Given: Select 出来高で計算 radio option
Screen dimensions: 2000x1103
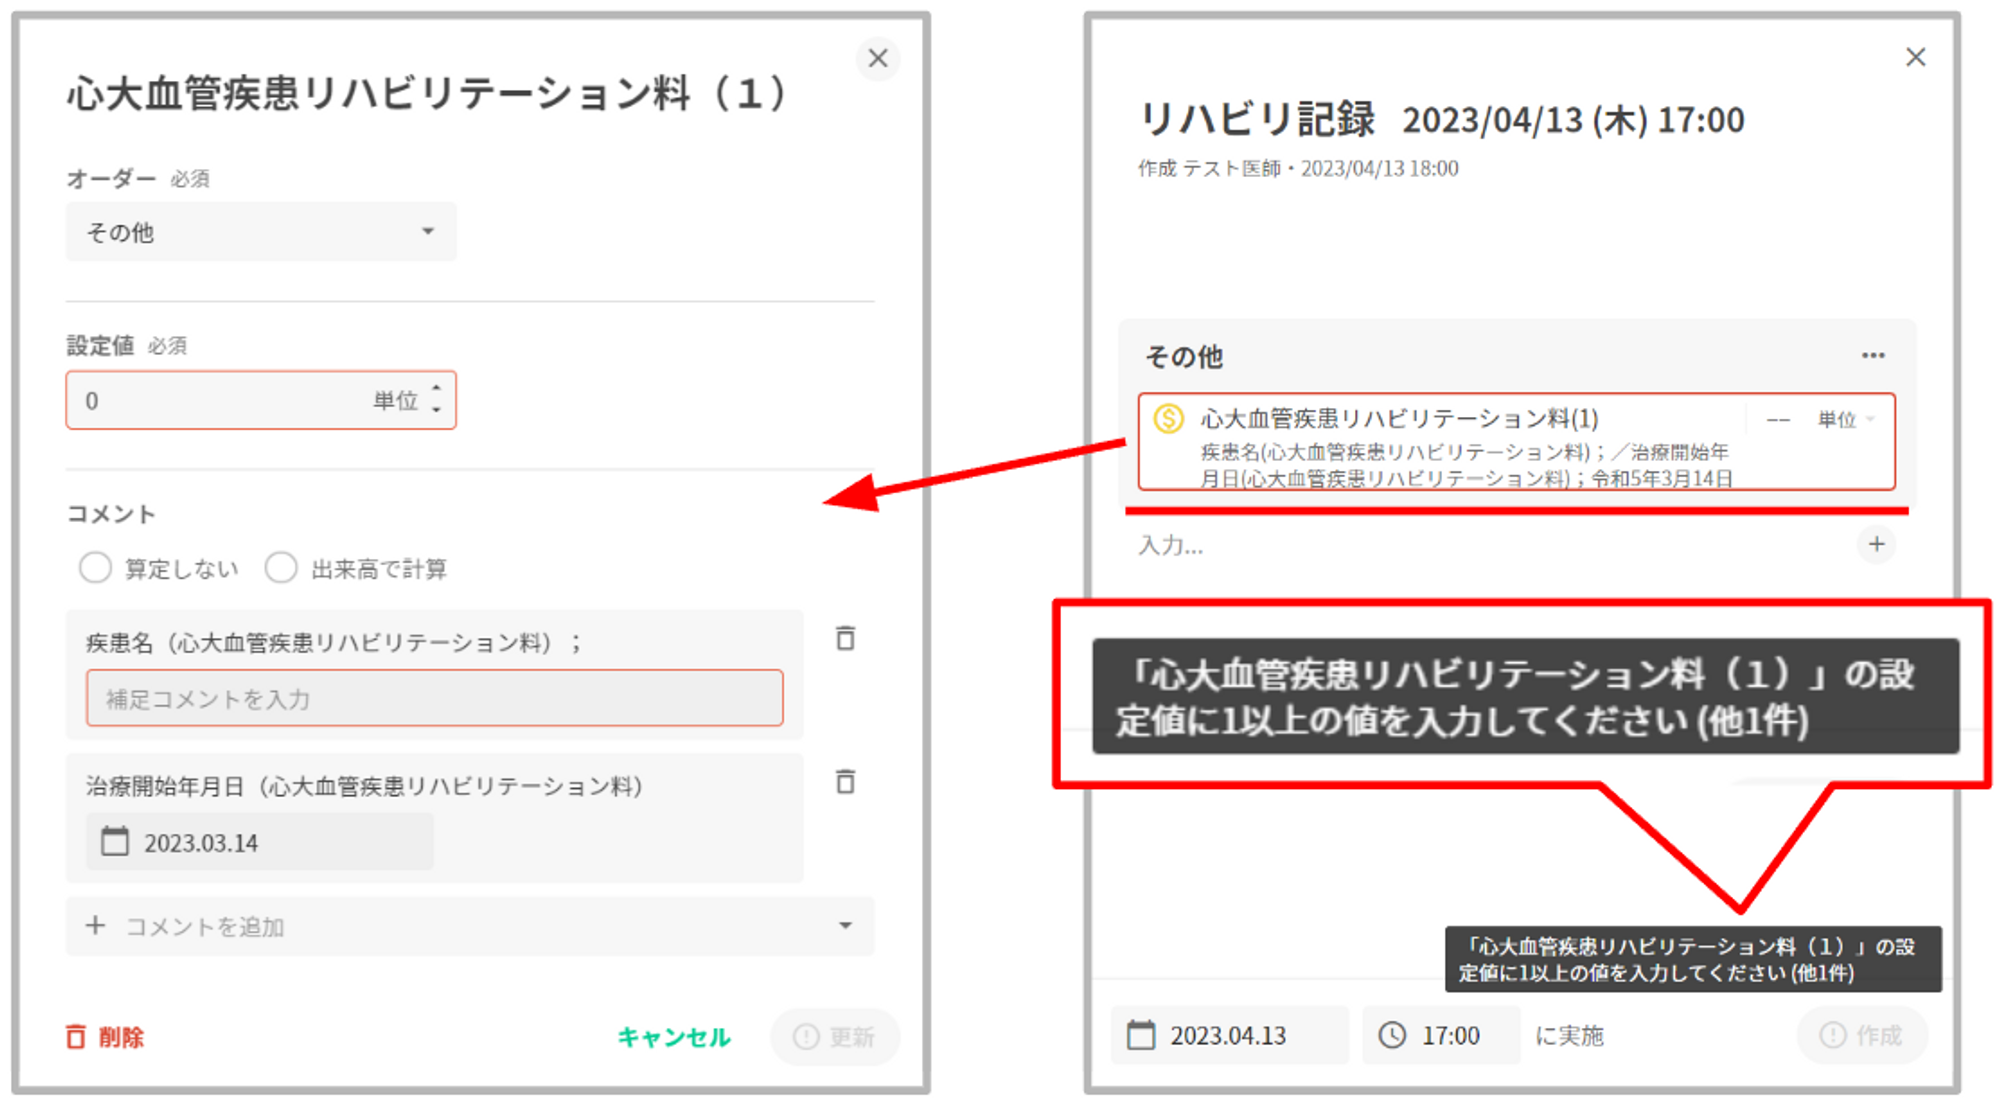Looking at the screenshot, I should (x=281, y=568).
